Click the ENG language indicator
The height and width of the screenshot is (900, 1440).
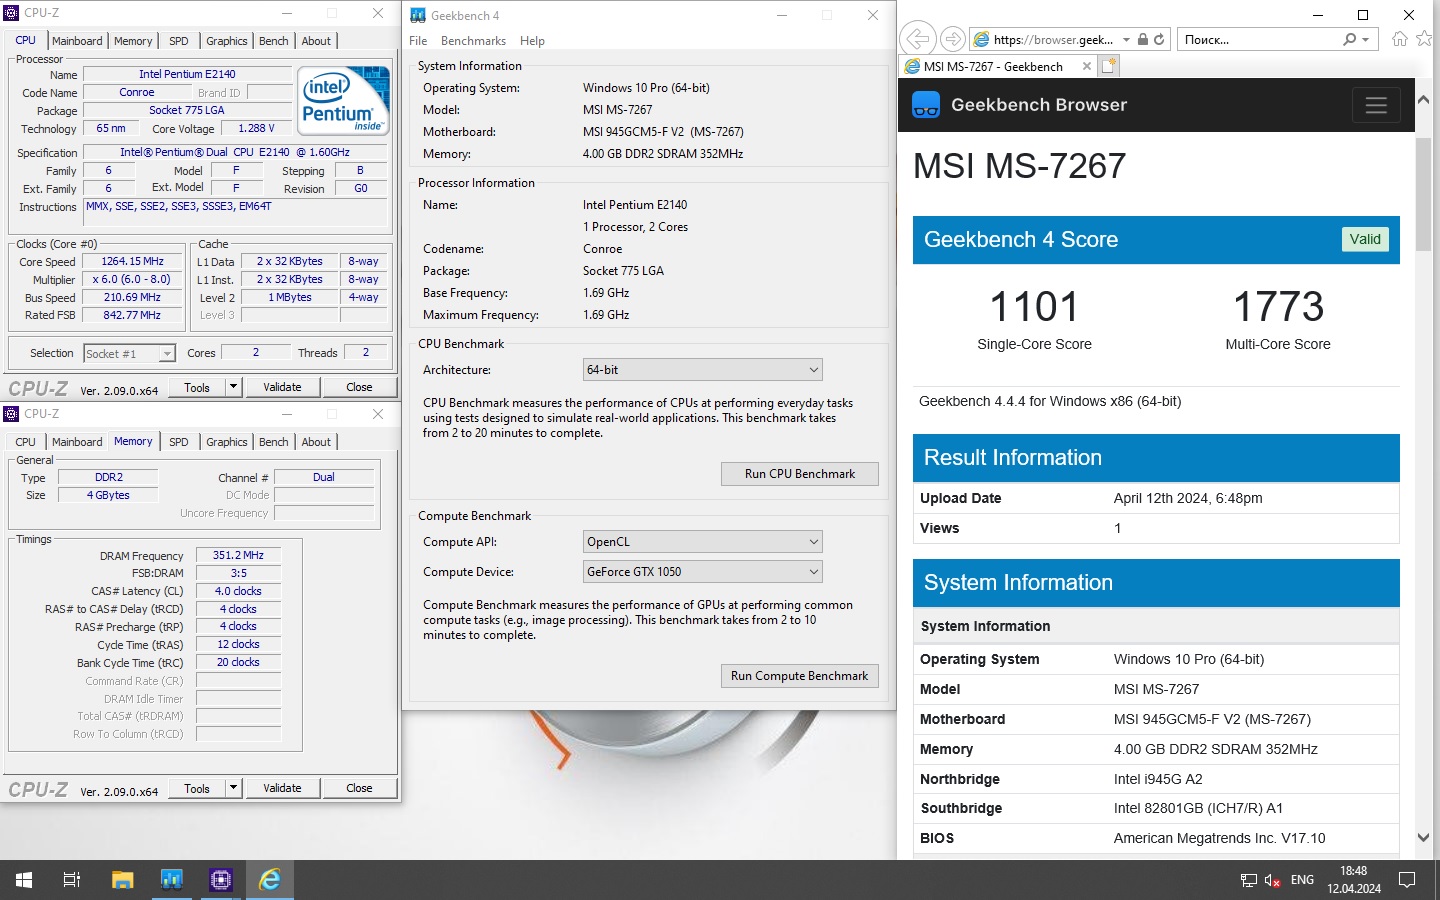[1303, 880]
